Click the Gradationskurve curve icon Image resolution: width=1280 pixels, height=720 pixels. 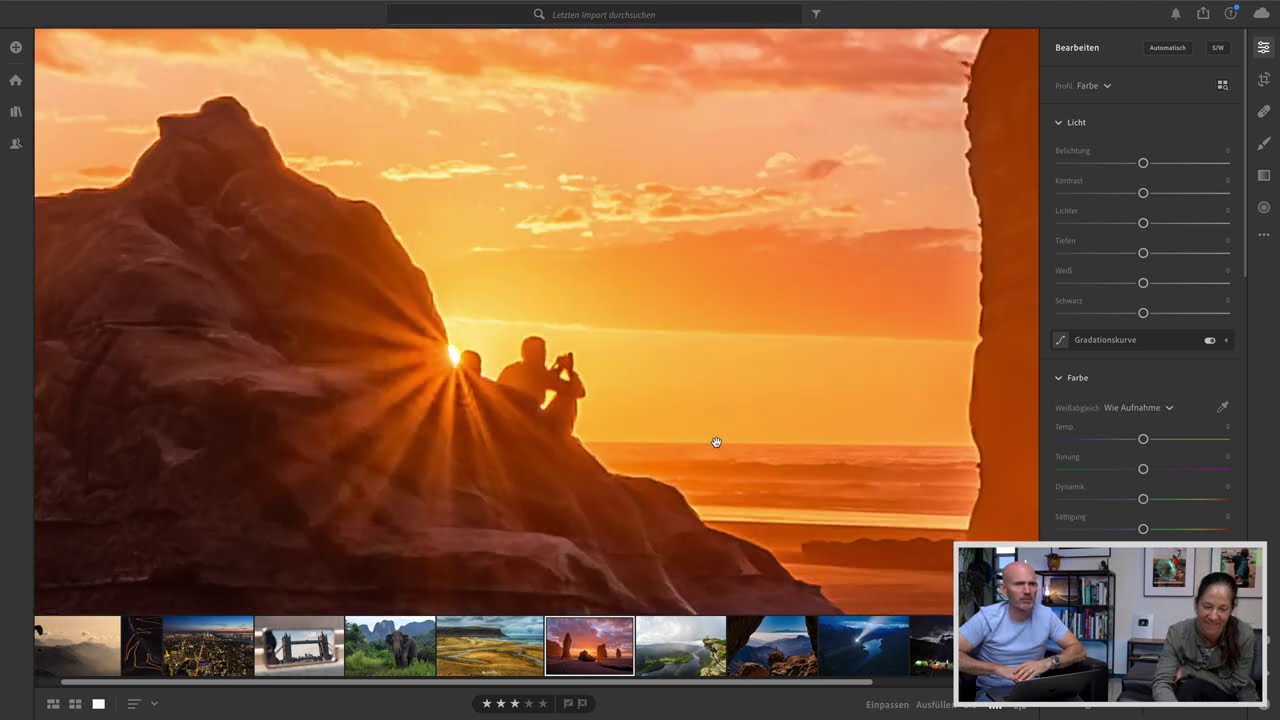point(1061,340)
